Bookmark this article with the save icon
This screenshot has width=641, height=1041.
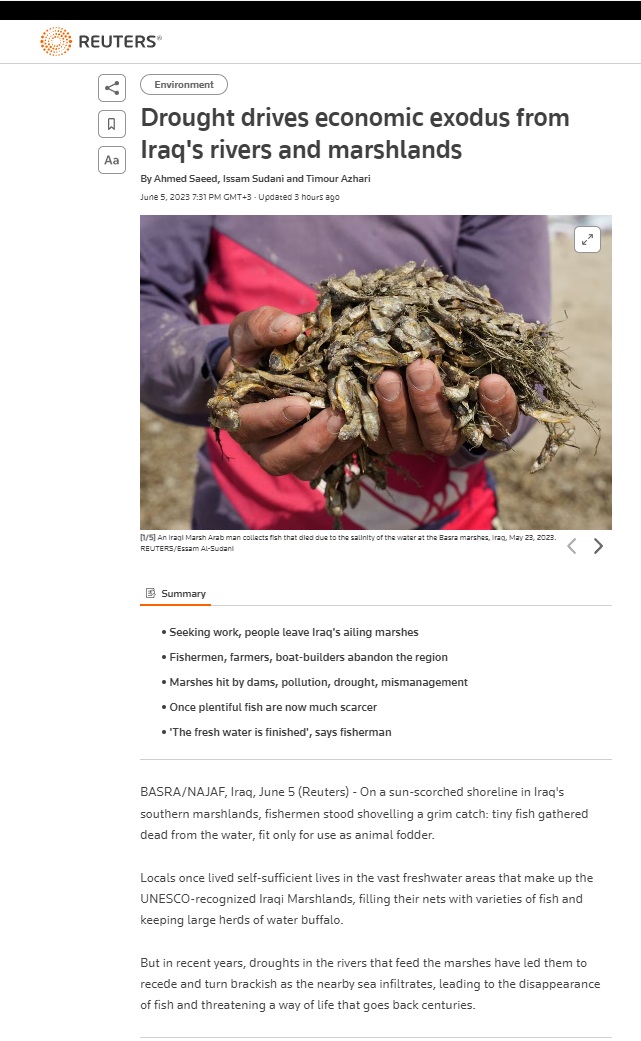tap(111, 123)
